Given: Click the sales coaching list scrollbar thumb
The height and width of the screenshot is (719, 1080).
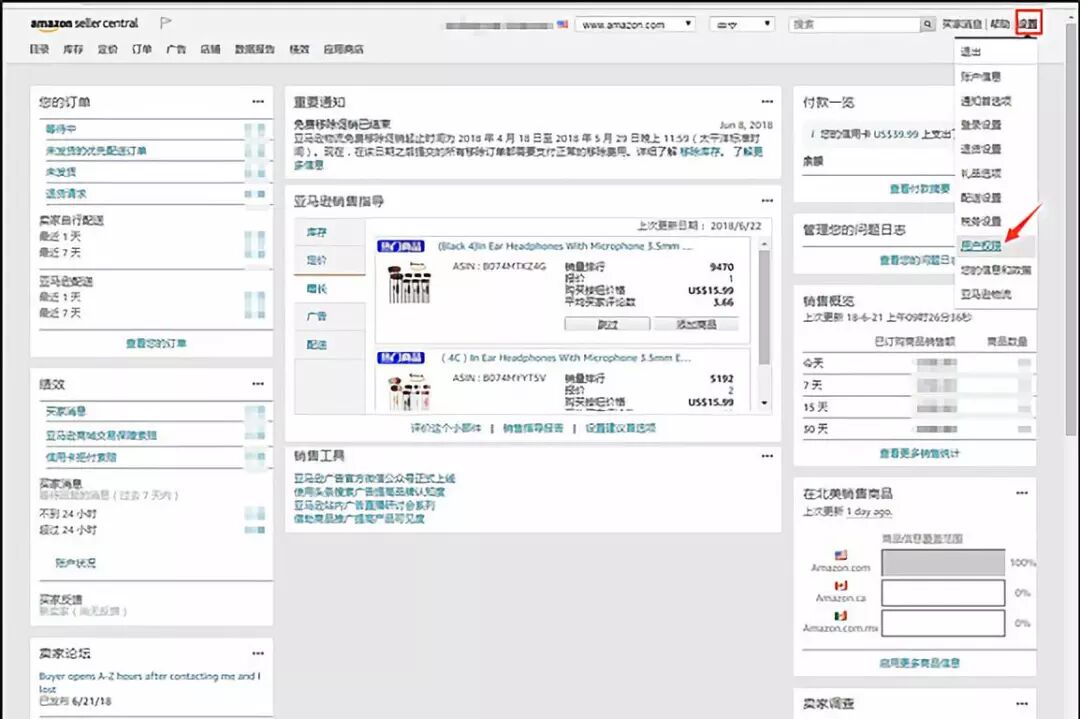Looking at the screenshot, I should point(764,307).
